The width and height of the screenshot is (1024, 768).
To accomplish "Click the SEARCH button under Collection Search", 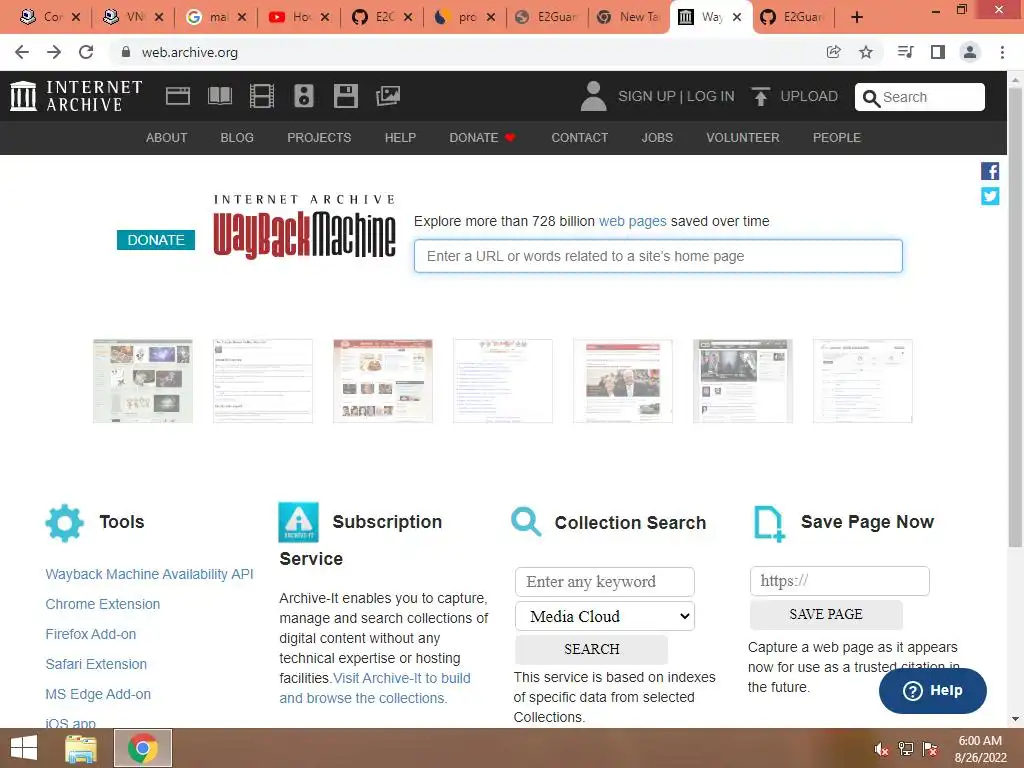I will (x=592, y=649).
